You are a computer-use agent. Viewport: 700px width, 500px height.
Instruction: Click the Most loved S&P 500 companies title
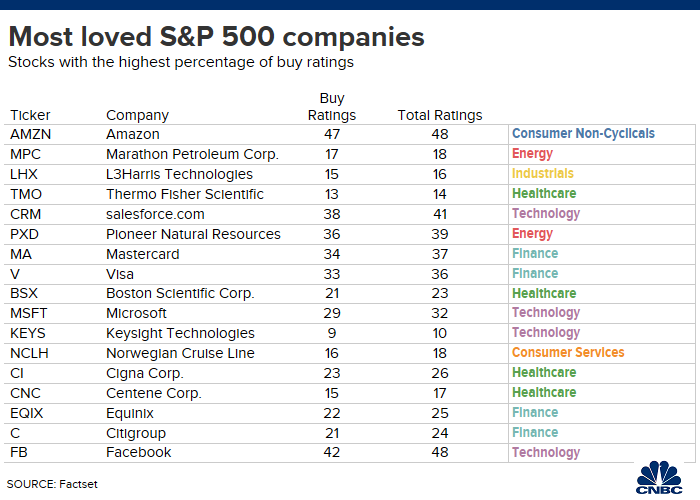tap(216, 38)
